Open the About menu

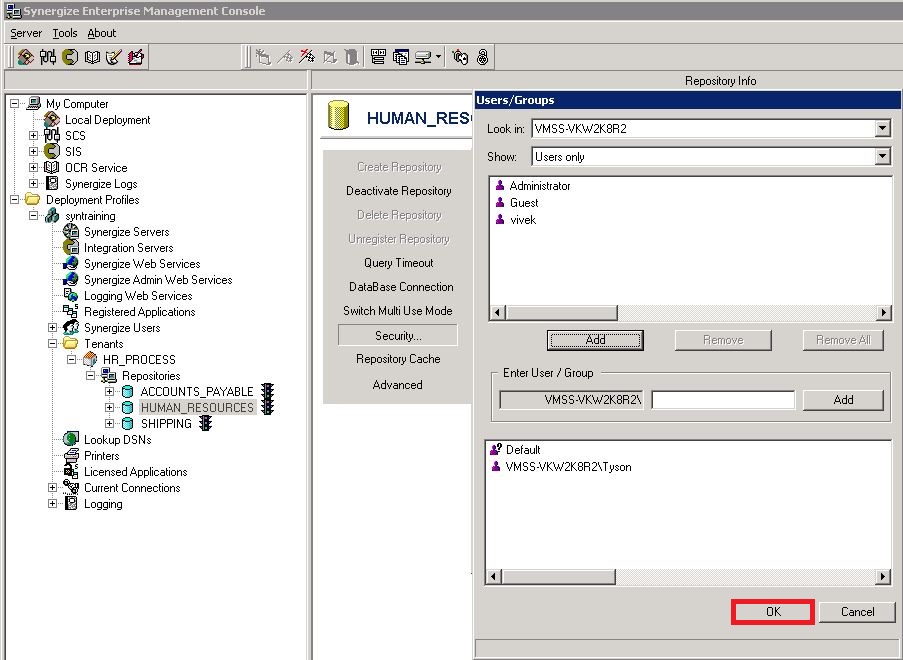tap(102, 33)
